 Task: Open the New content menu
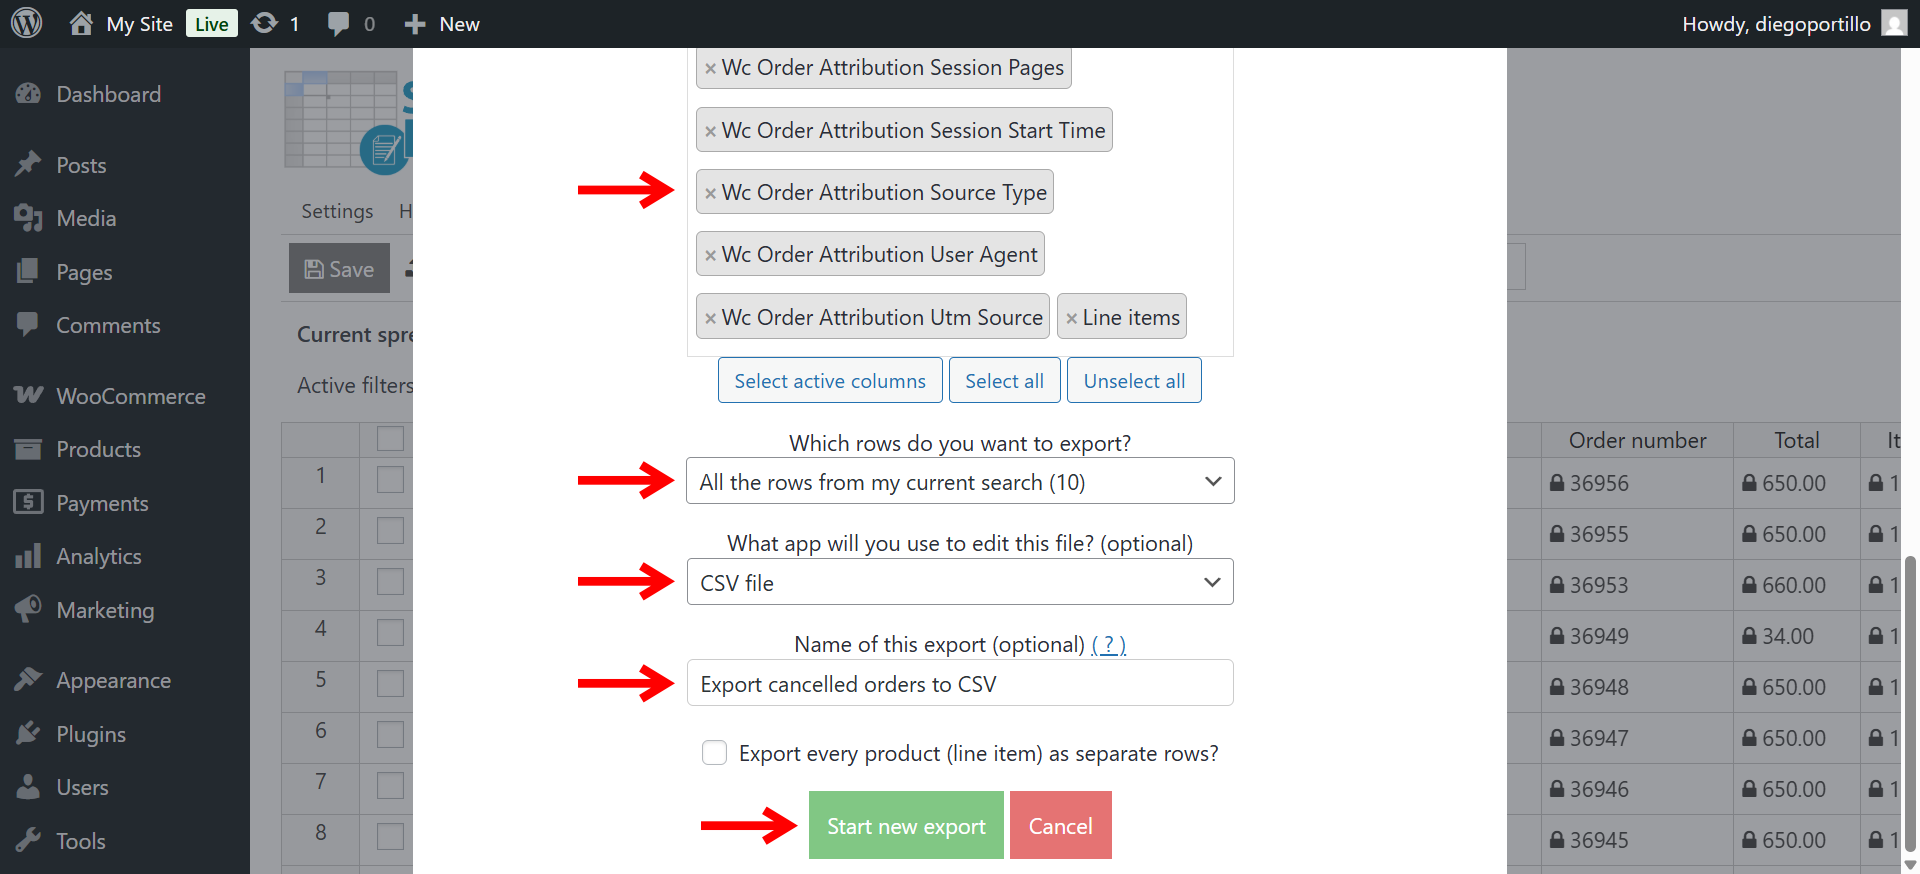pyautogui.click(x=442, y=23)
